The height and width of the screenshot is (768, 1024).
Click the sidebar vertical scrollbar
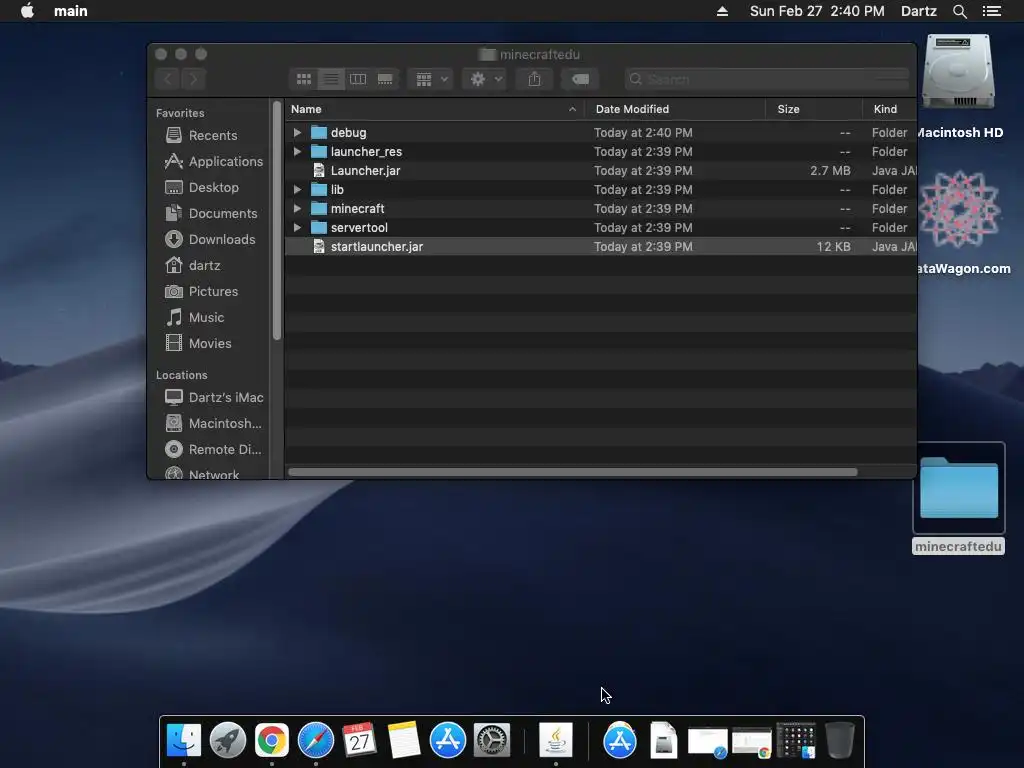[277, 221]
